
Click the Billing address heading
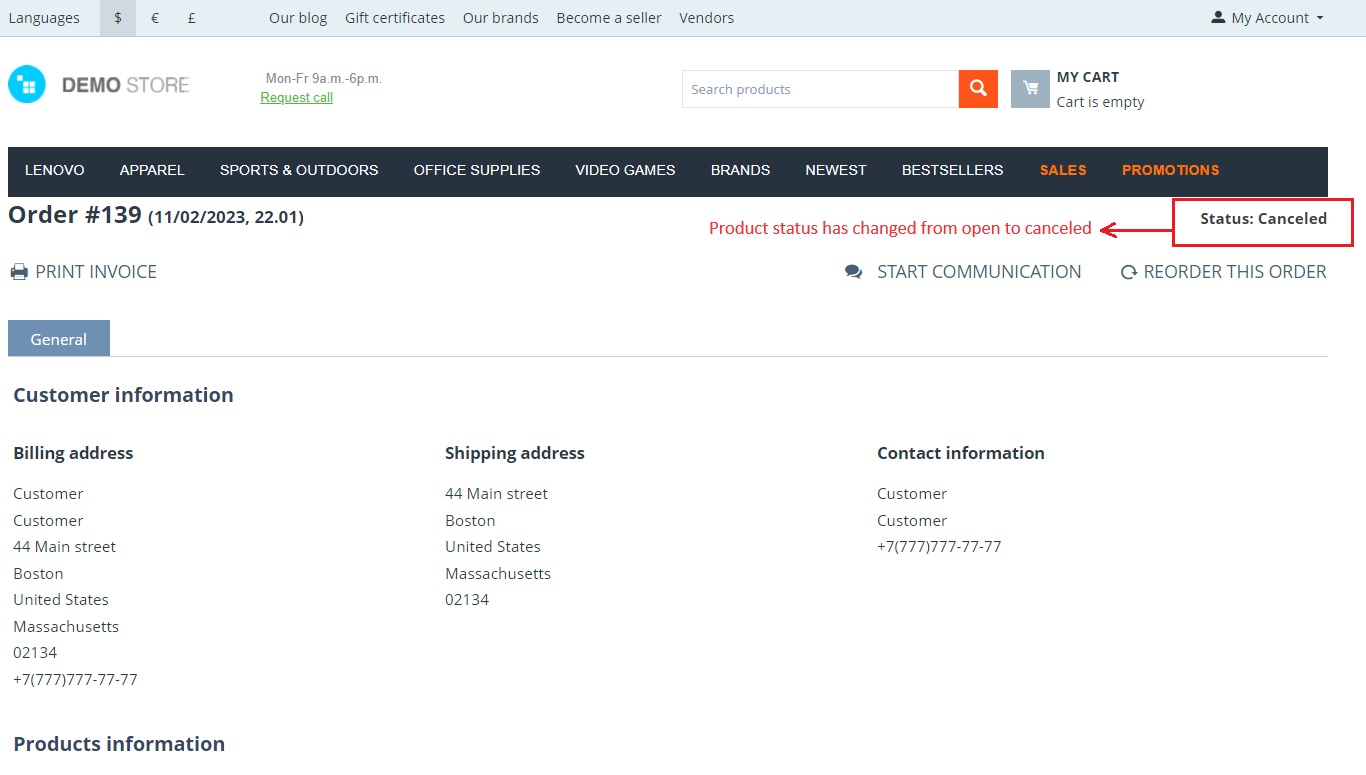point(73,453)
